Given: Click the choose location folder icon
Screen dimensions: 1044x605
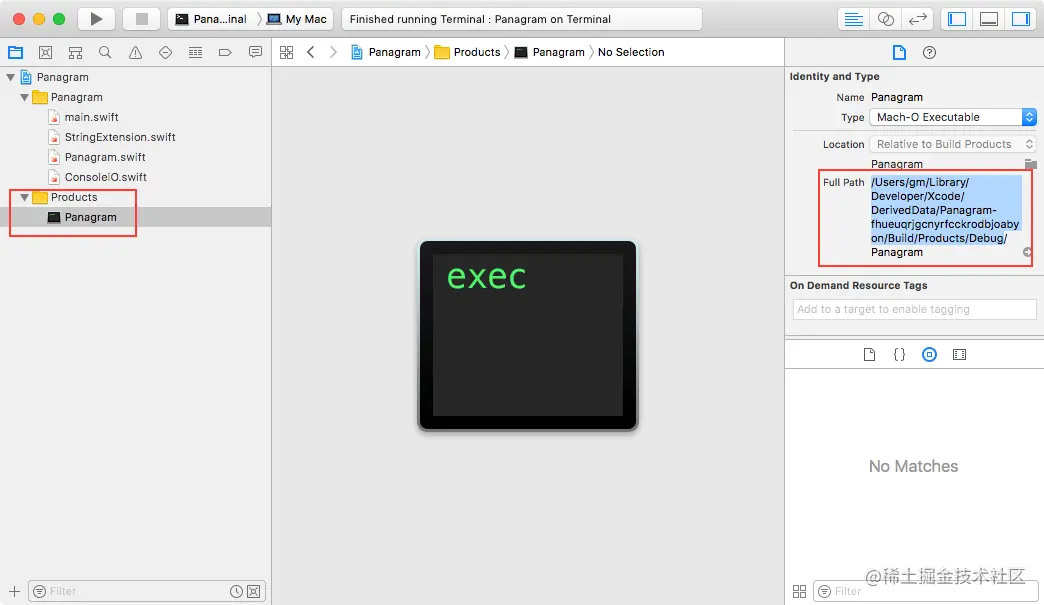Looking at the screenshot, I should pos(1030,164).
